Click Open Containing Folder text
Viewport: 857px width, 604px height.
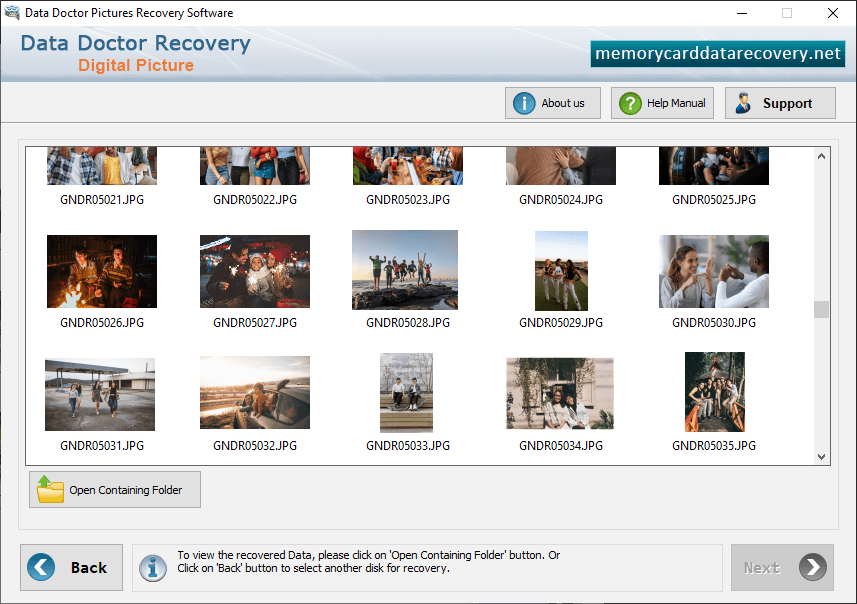click(x=126, y=490)
